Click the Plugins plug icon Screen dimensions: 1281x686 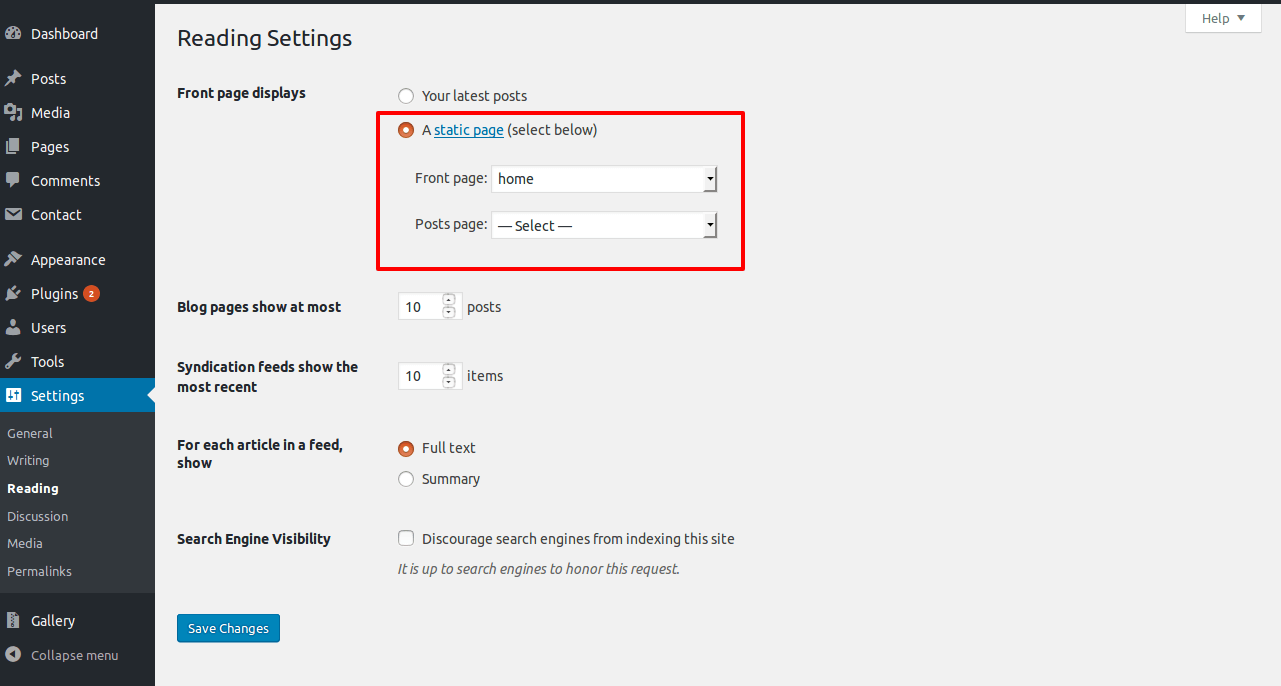click(x=13, y=293)
